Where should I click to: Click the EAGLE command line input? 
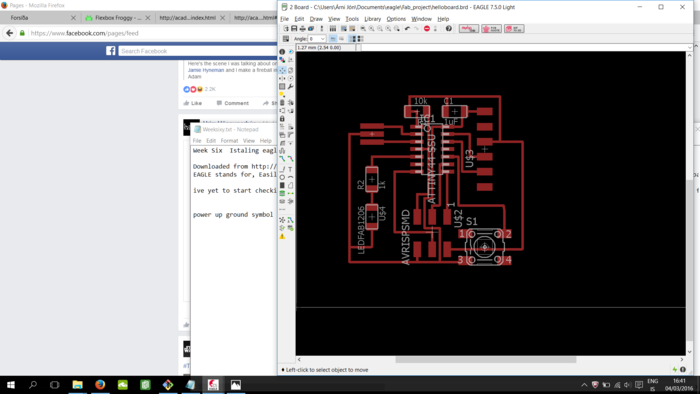click(525, 47)
